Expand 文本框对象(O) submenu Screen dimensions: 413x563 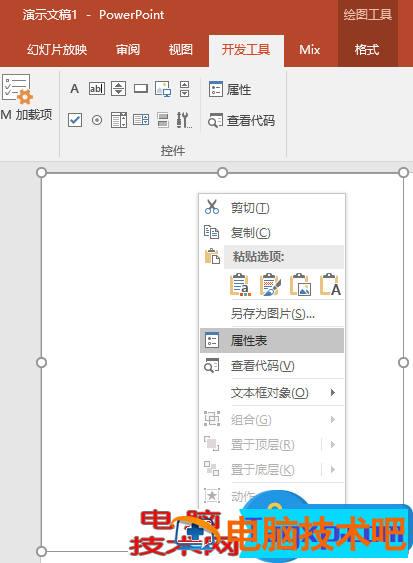pyautogui.click(x=272, y=392)
